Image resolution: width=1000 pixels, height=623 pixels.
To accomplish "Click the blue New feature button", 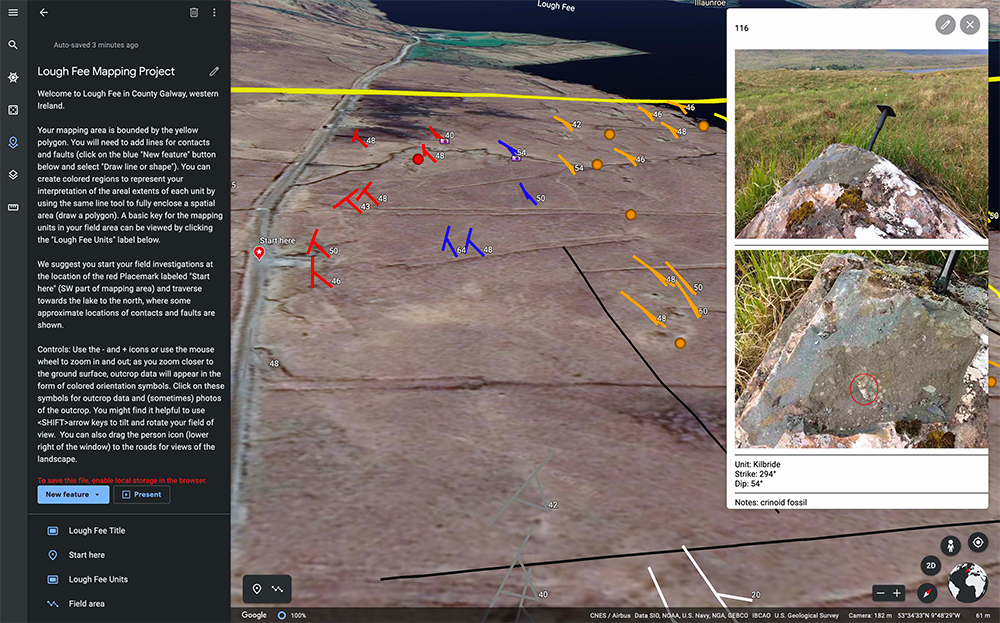I will (66, 494).
